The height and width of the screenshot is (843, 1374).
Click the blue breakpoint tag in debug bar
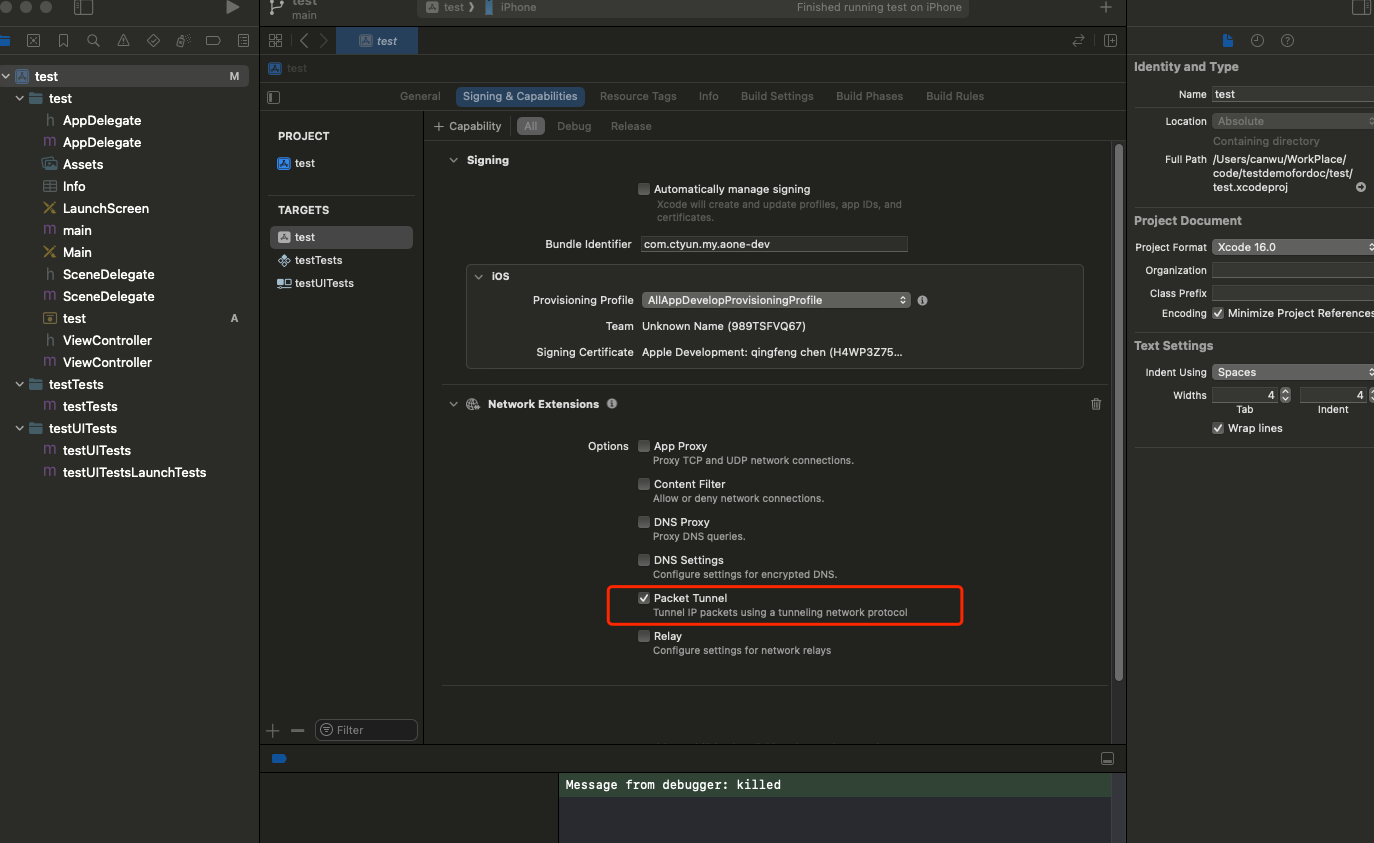(x=279, y=759)
